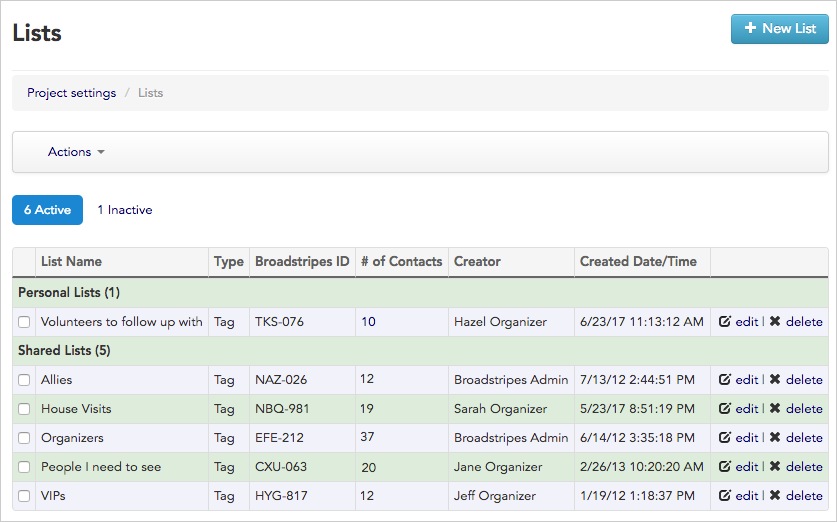837x522 pixels.
Task: Click the creator 'Hazel Organizer'
Action: point(500,322)
